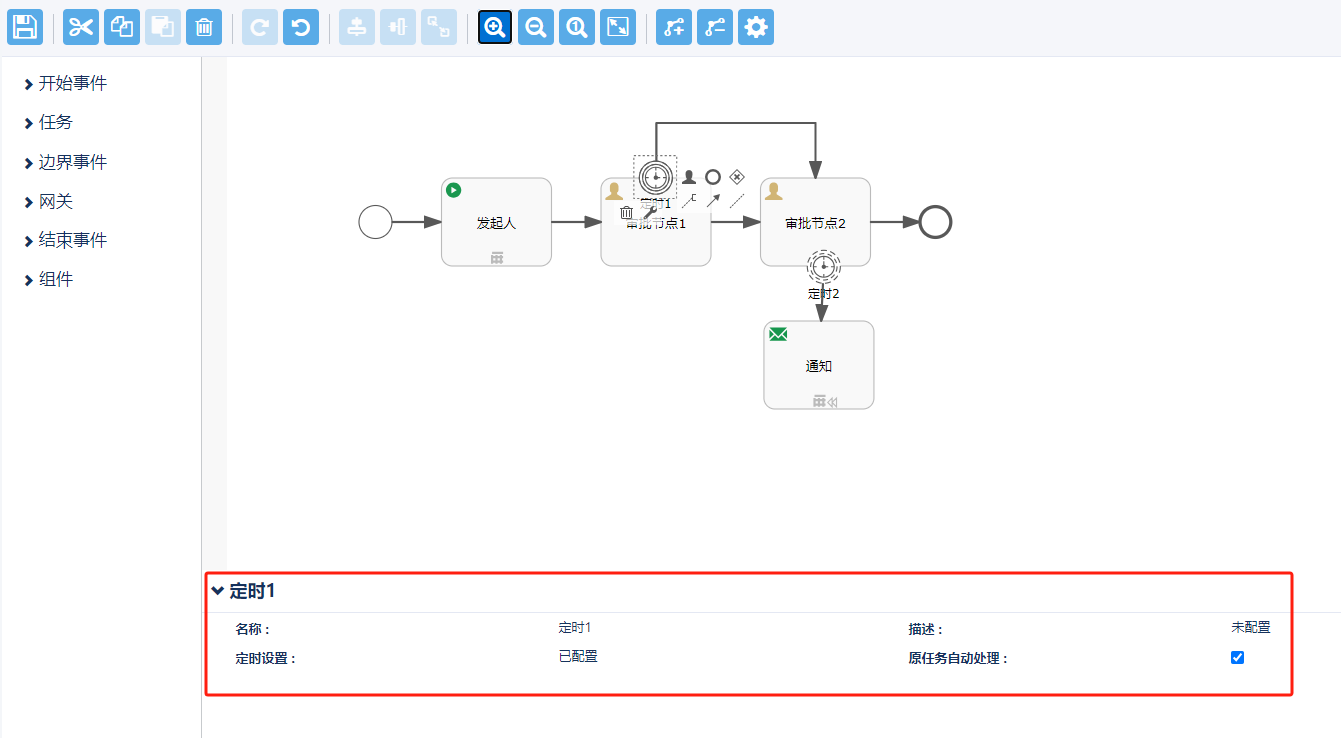Click the fit-to-screen zoom icon
This screenshot has width=1341, height=738.
[618, 27]
